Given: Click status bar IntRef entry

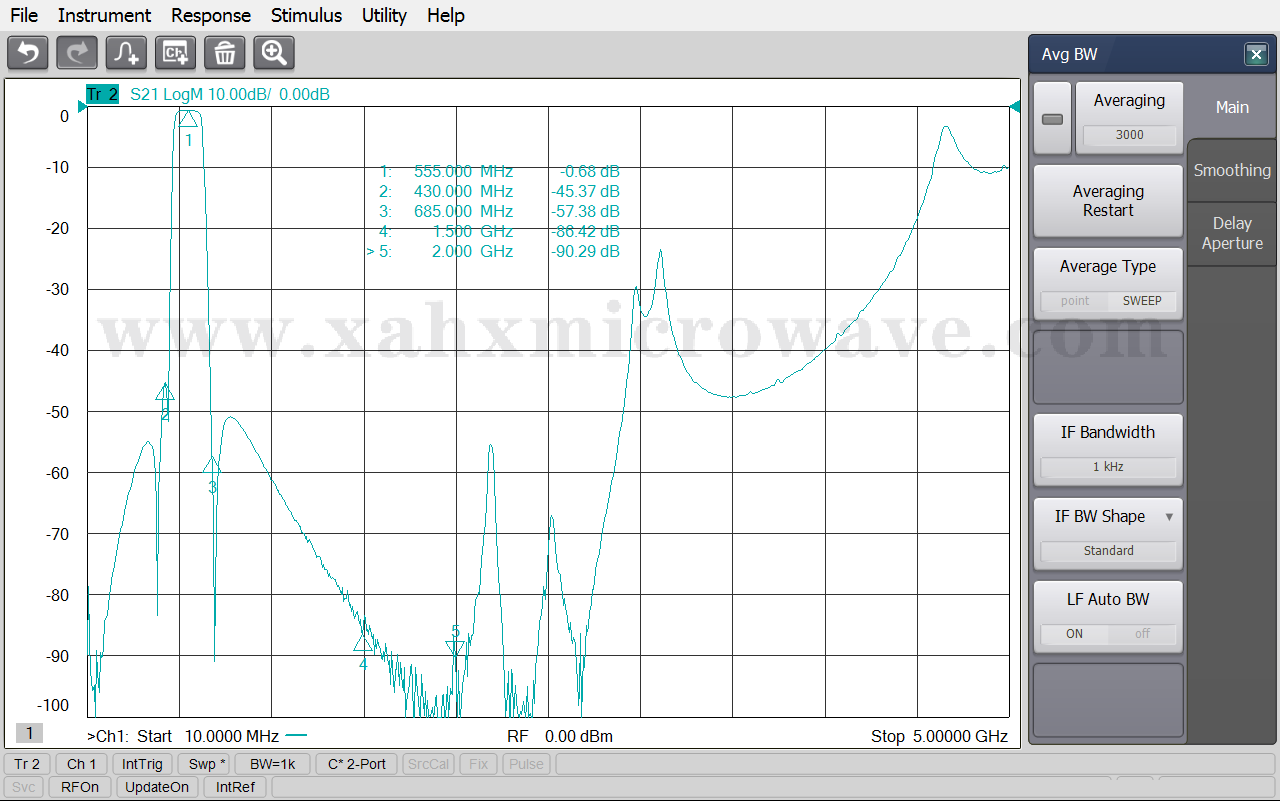Looking at the screenshot, I should [x=235, y=787].
